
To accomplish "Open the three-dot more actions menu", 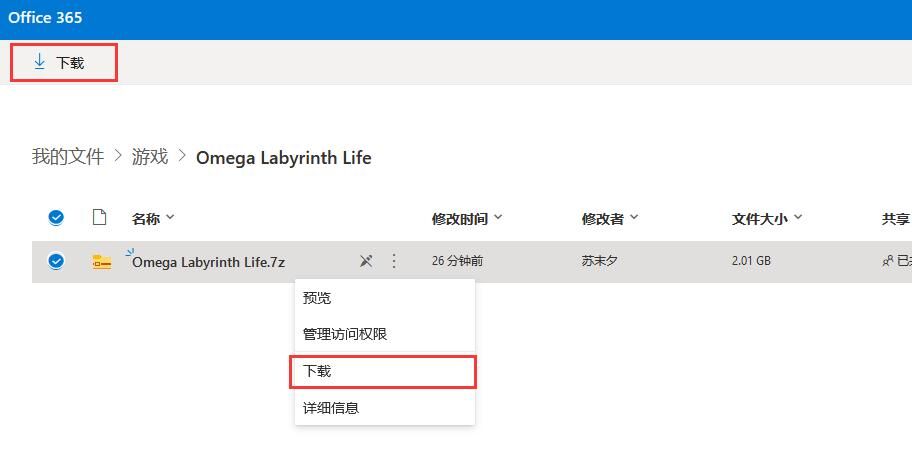I will pyautogui.click(x=394, y=261).
